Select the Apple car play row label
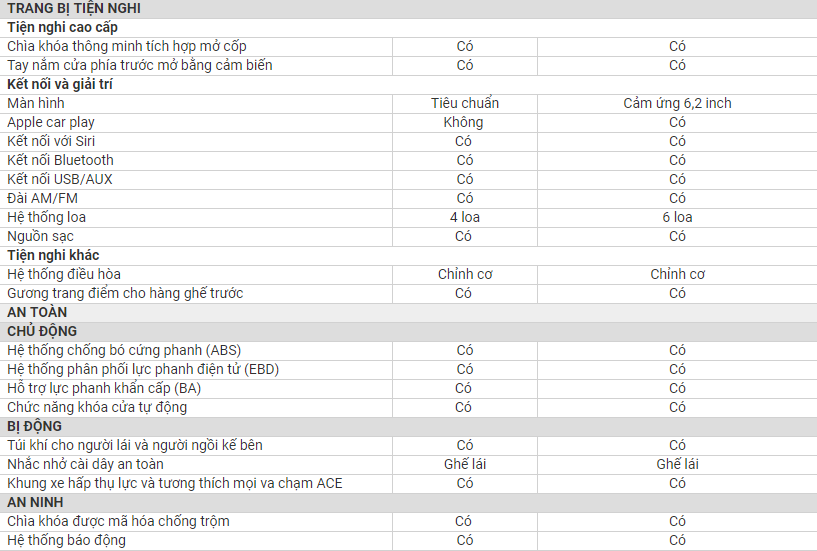817x551 pixels. (x=52, y=122)
